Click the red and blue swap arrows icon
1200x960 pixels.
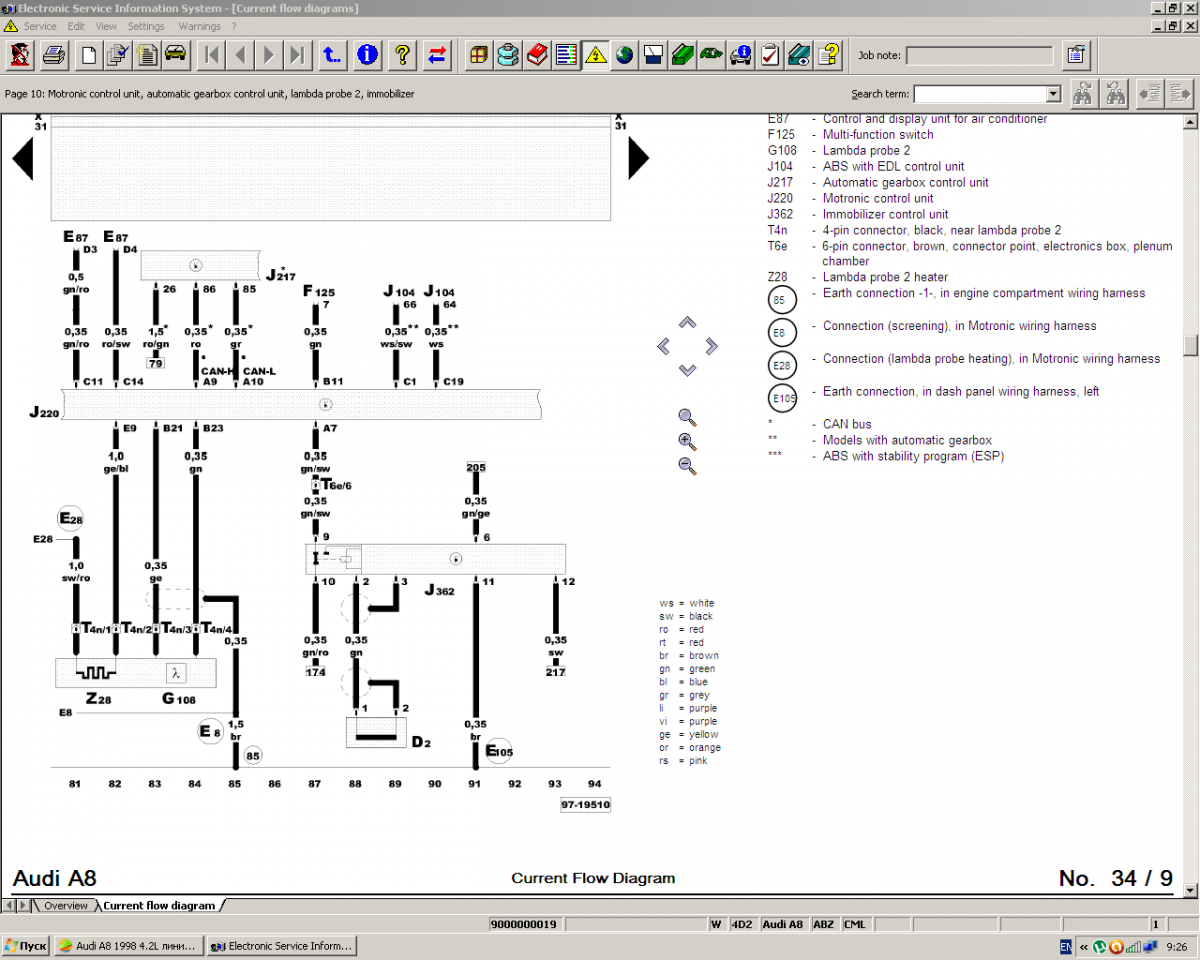437,54
